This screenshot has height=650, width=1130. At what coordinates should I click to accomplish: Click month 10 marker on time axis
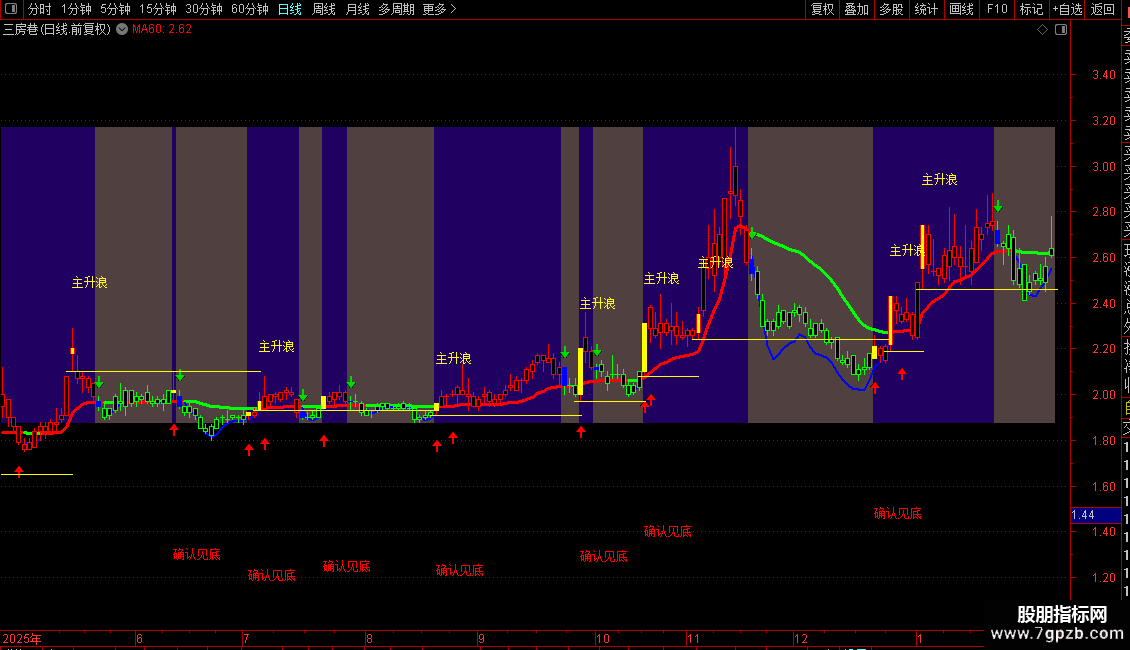click(602, 639)
